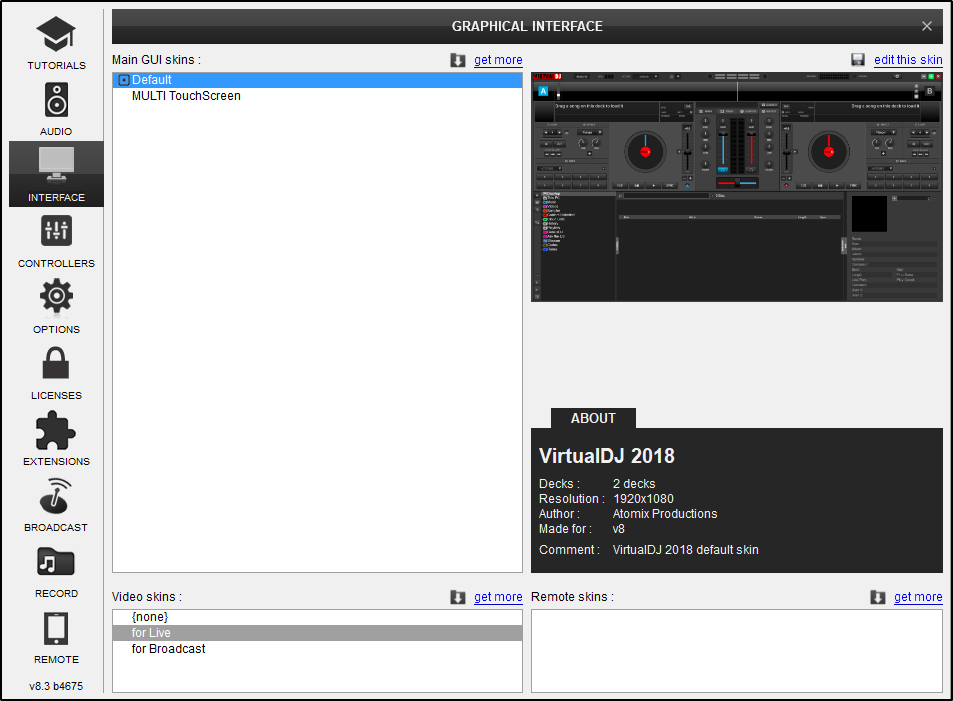Open the Licenses padlock icon

pyautogui.click(x=56, y=363)
